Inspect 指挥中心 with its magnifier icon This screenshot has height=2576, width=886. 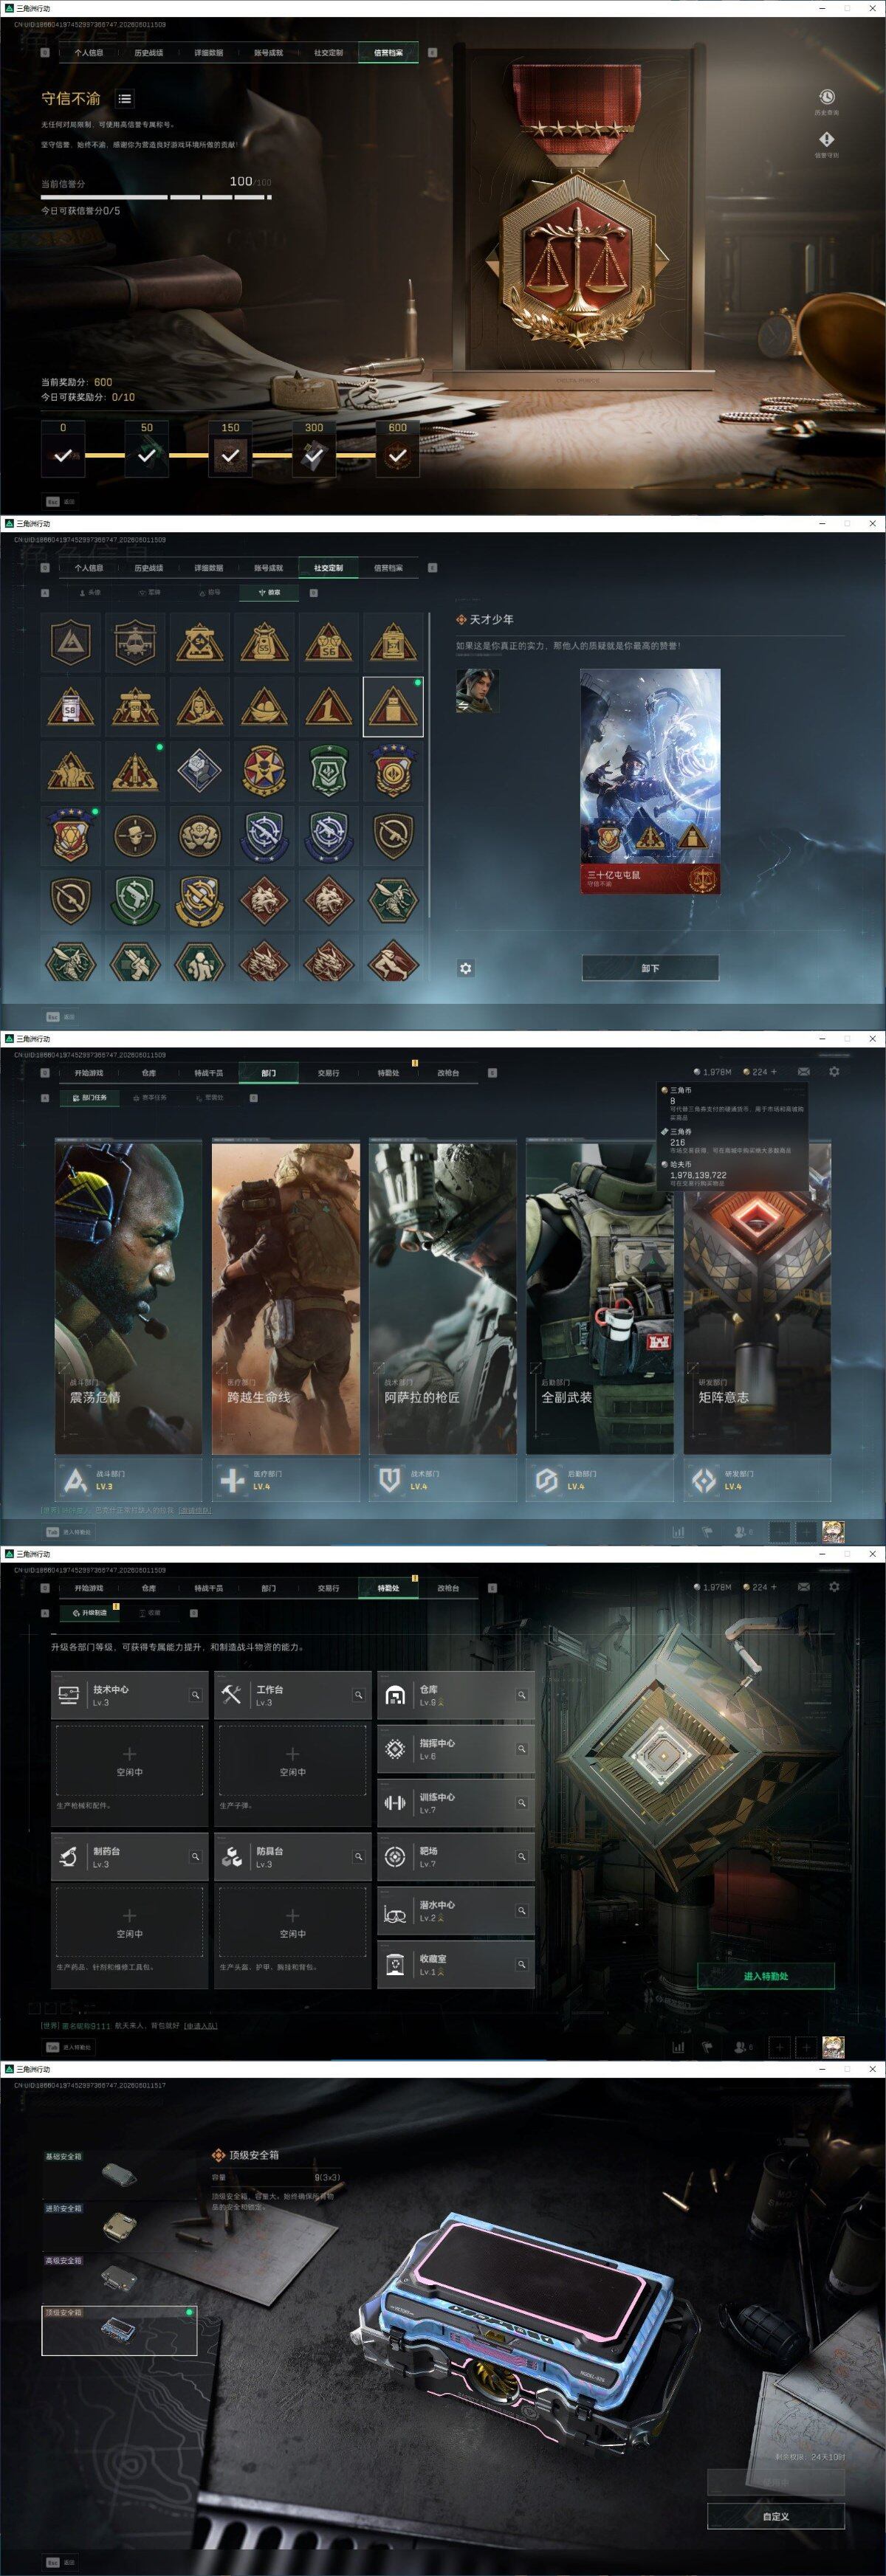coord(521,1749)
